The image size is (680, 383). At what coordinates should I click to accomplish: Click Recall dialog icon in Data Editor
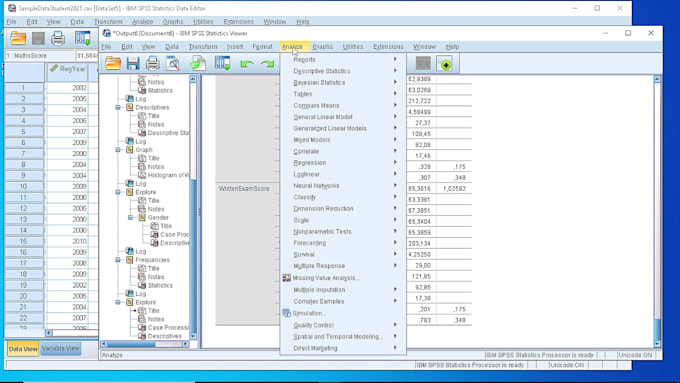[82, 38]
